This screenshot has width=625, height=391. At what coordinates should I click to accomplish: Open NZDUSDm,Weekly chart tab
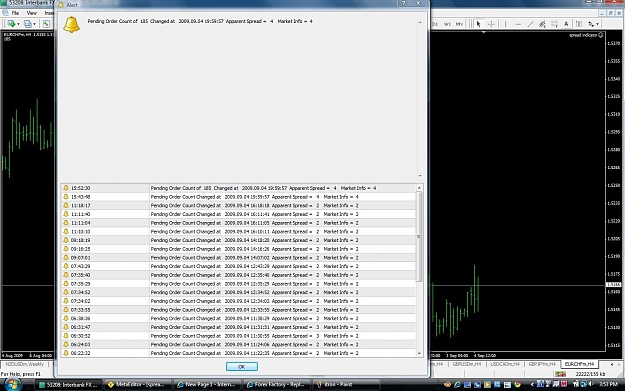[x=25, y=364]
